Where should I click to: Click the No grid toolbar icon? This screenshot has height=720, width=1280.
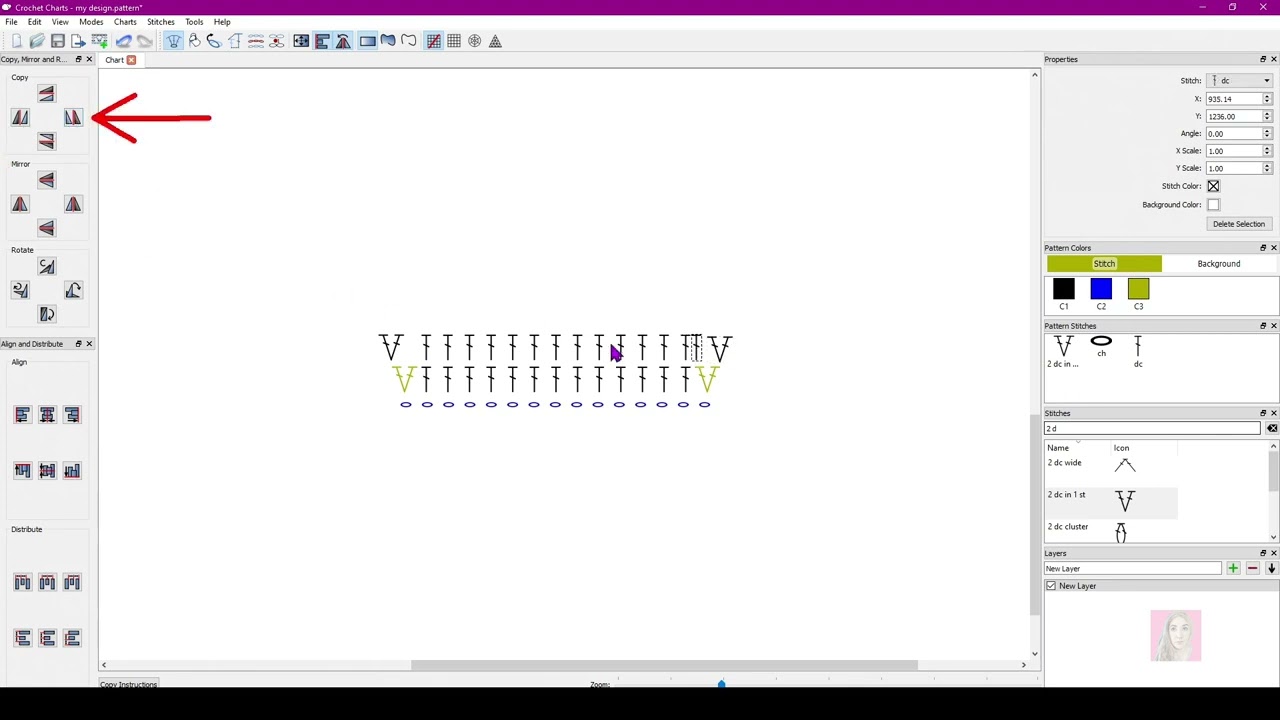(433, 41)
